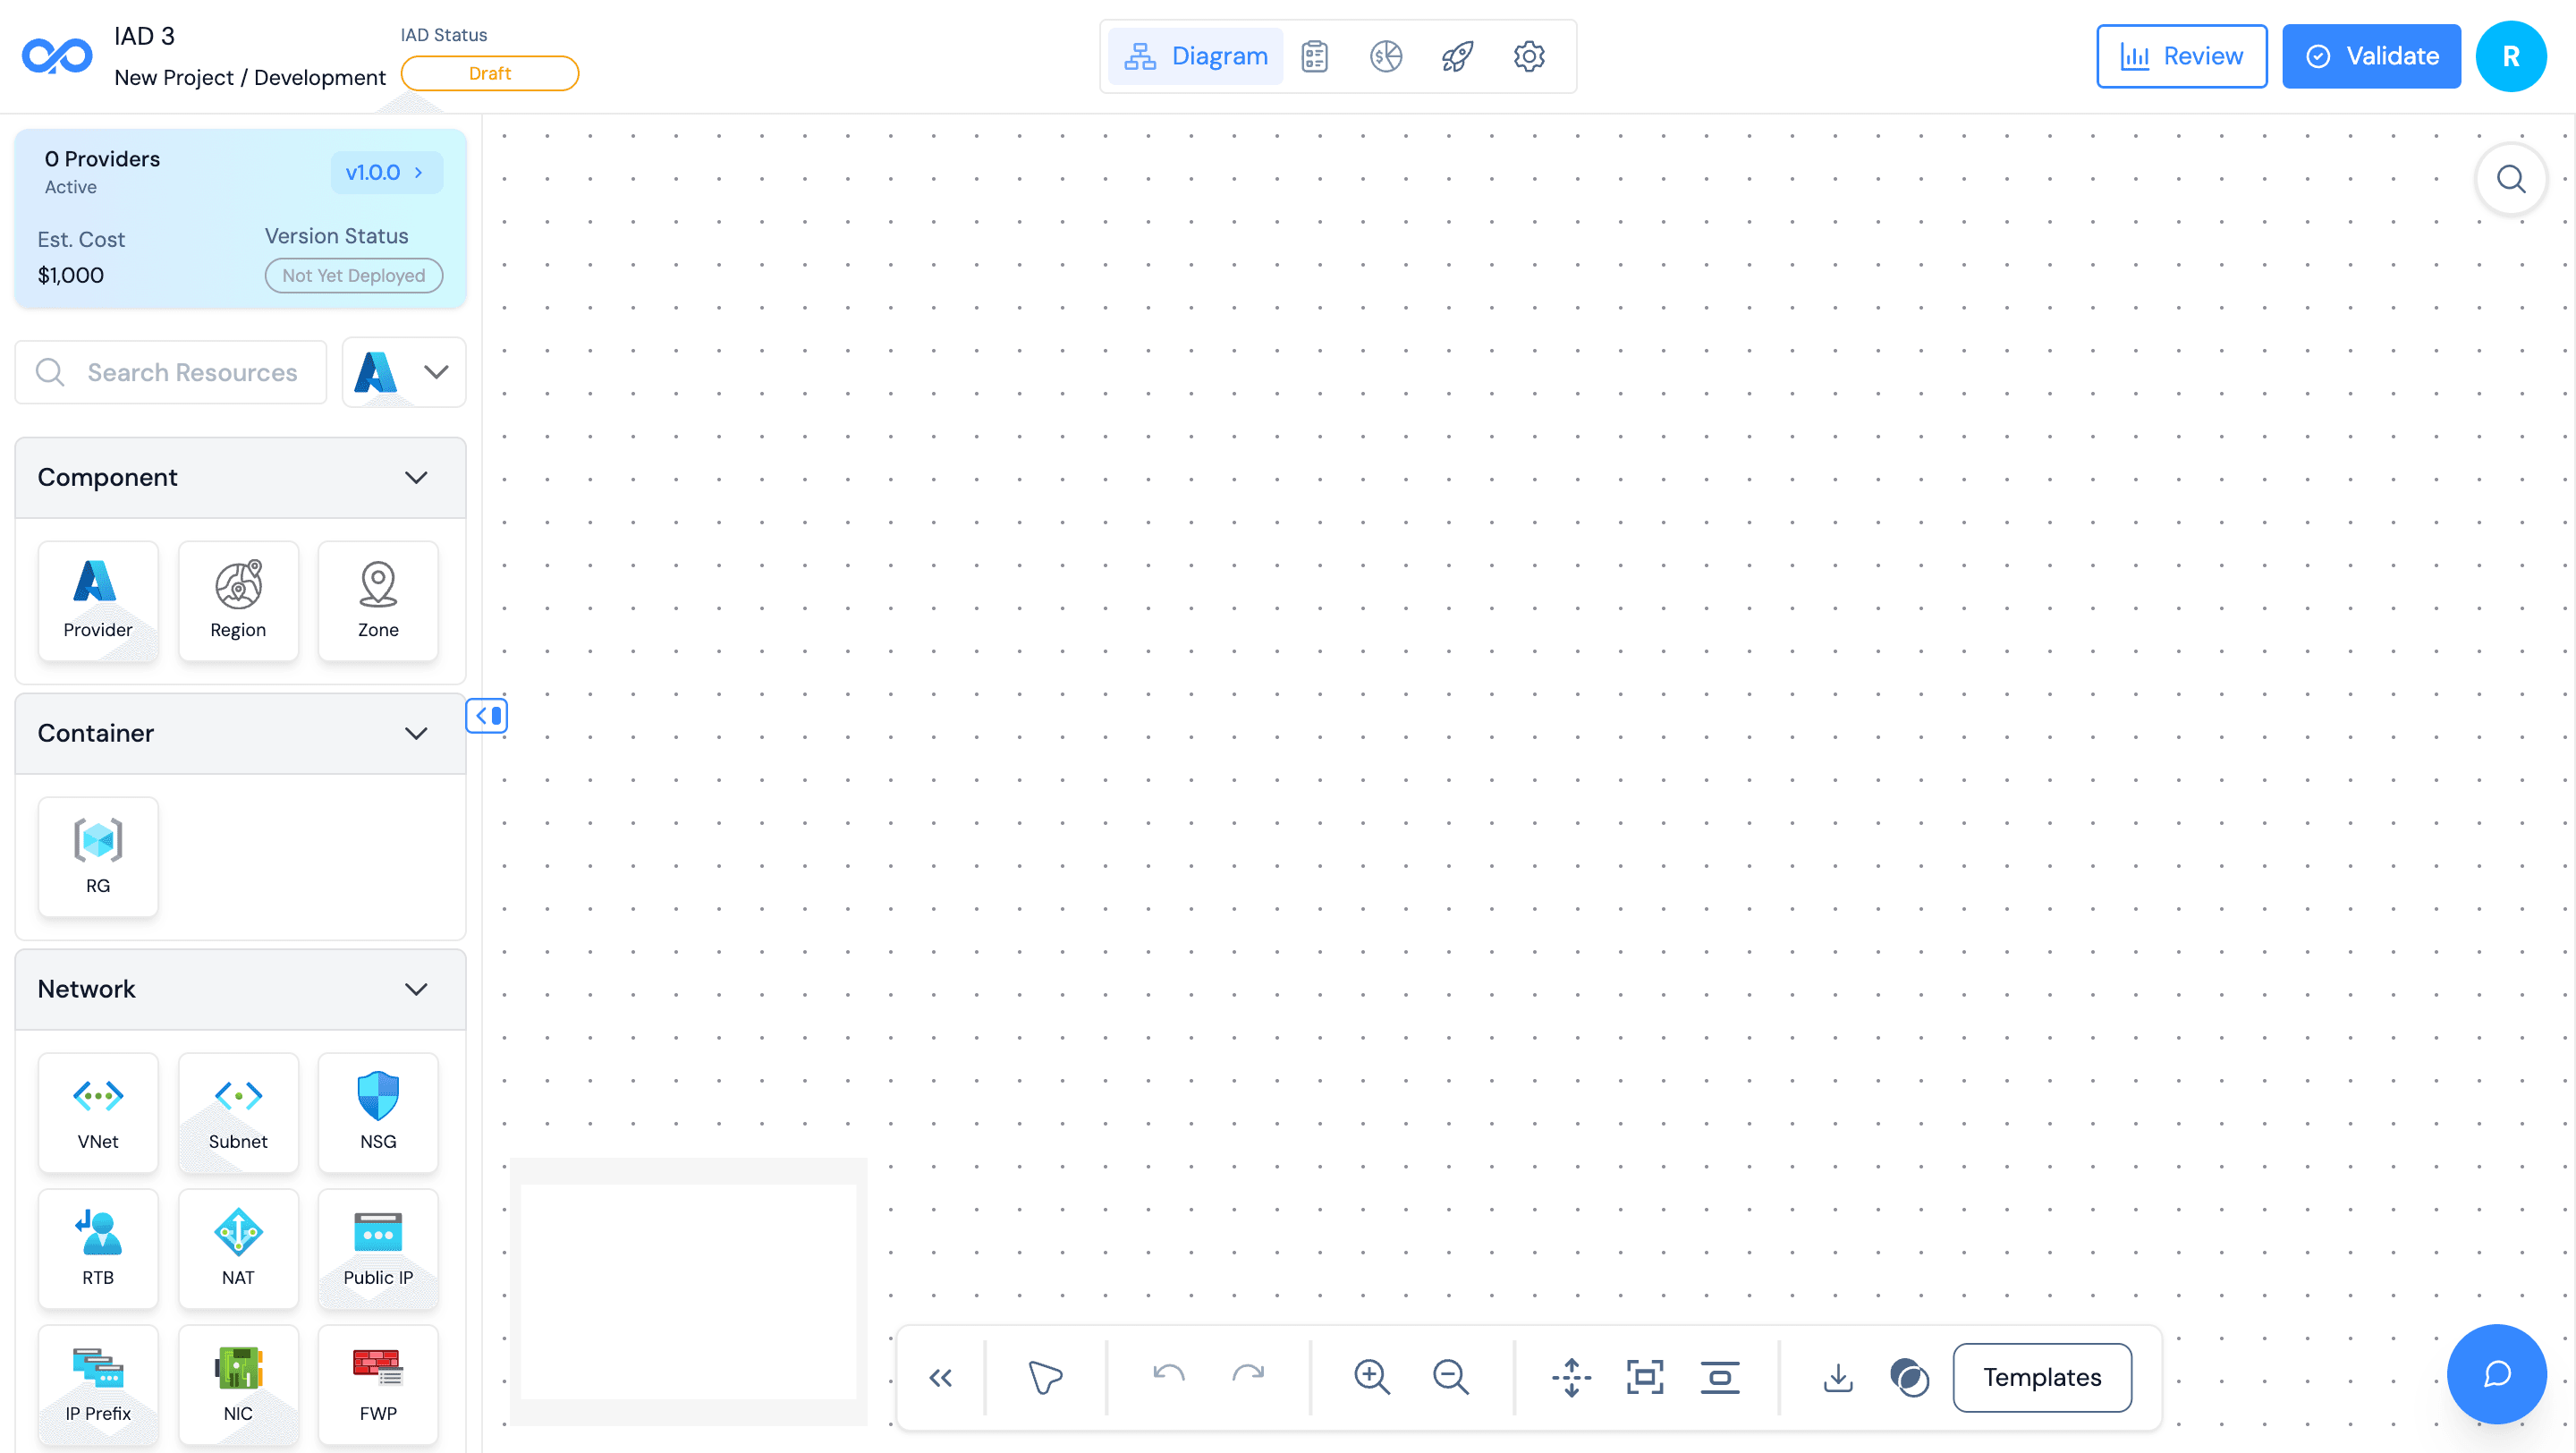Select the RG resource group container

coord(98,856)
